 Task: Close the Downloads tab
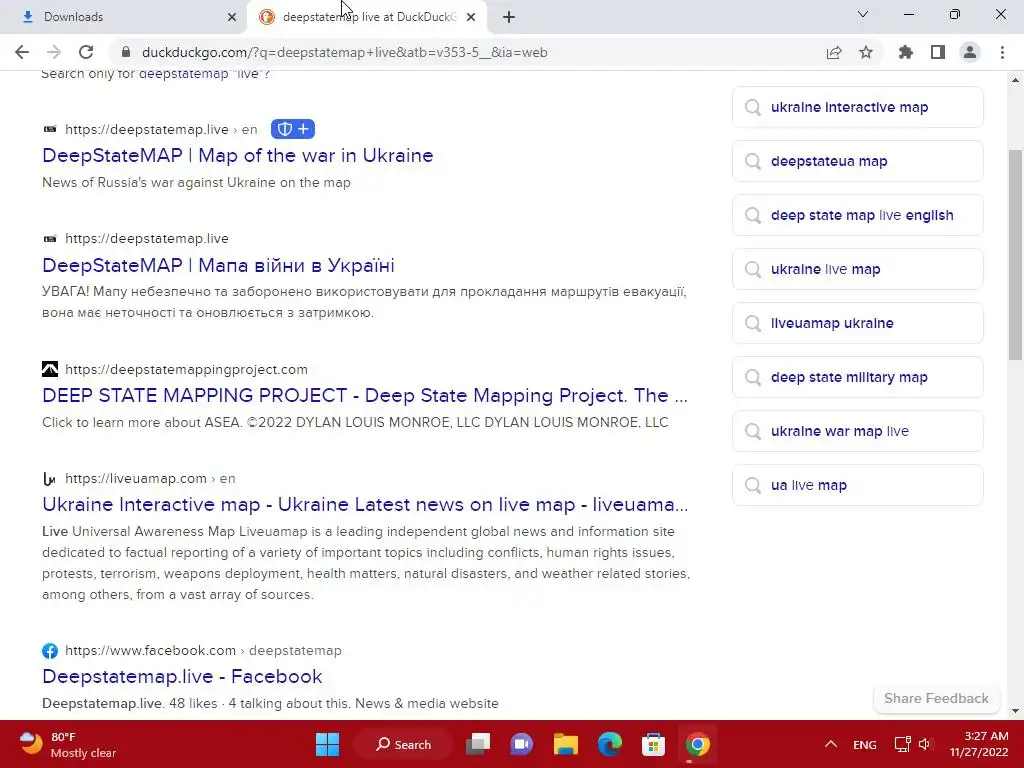tap(232, 17)
